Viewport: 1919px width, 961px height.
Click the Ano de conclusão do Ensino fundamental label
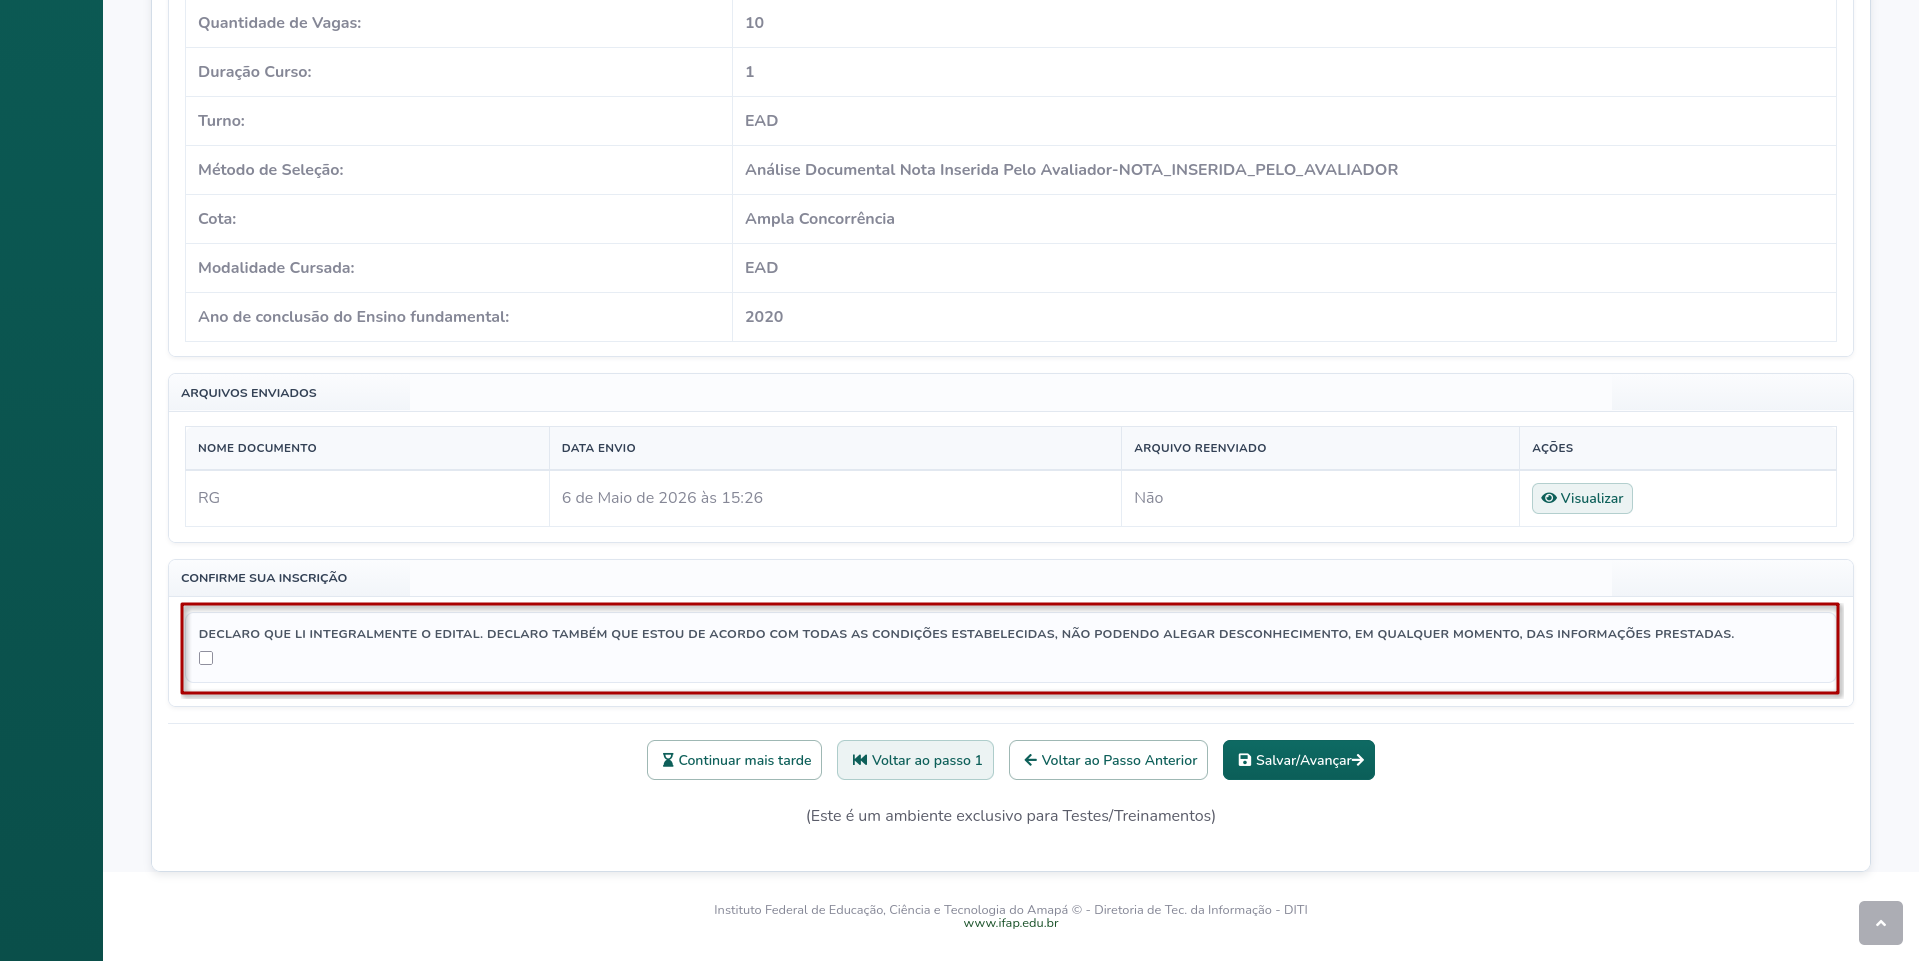point(354,317)
